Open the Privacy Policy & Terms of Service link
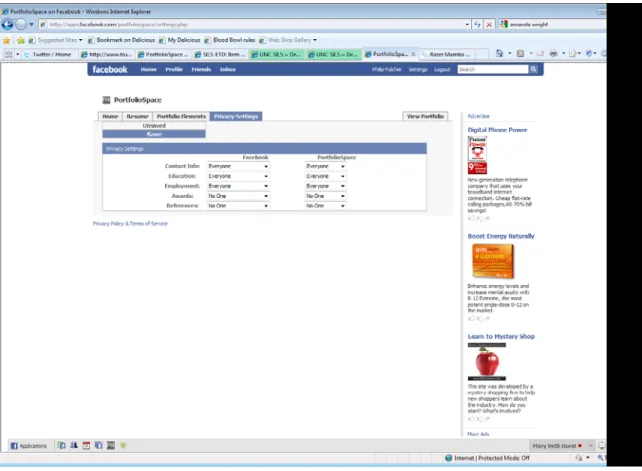This screenshot has width=642, height=471. [130, 224]
